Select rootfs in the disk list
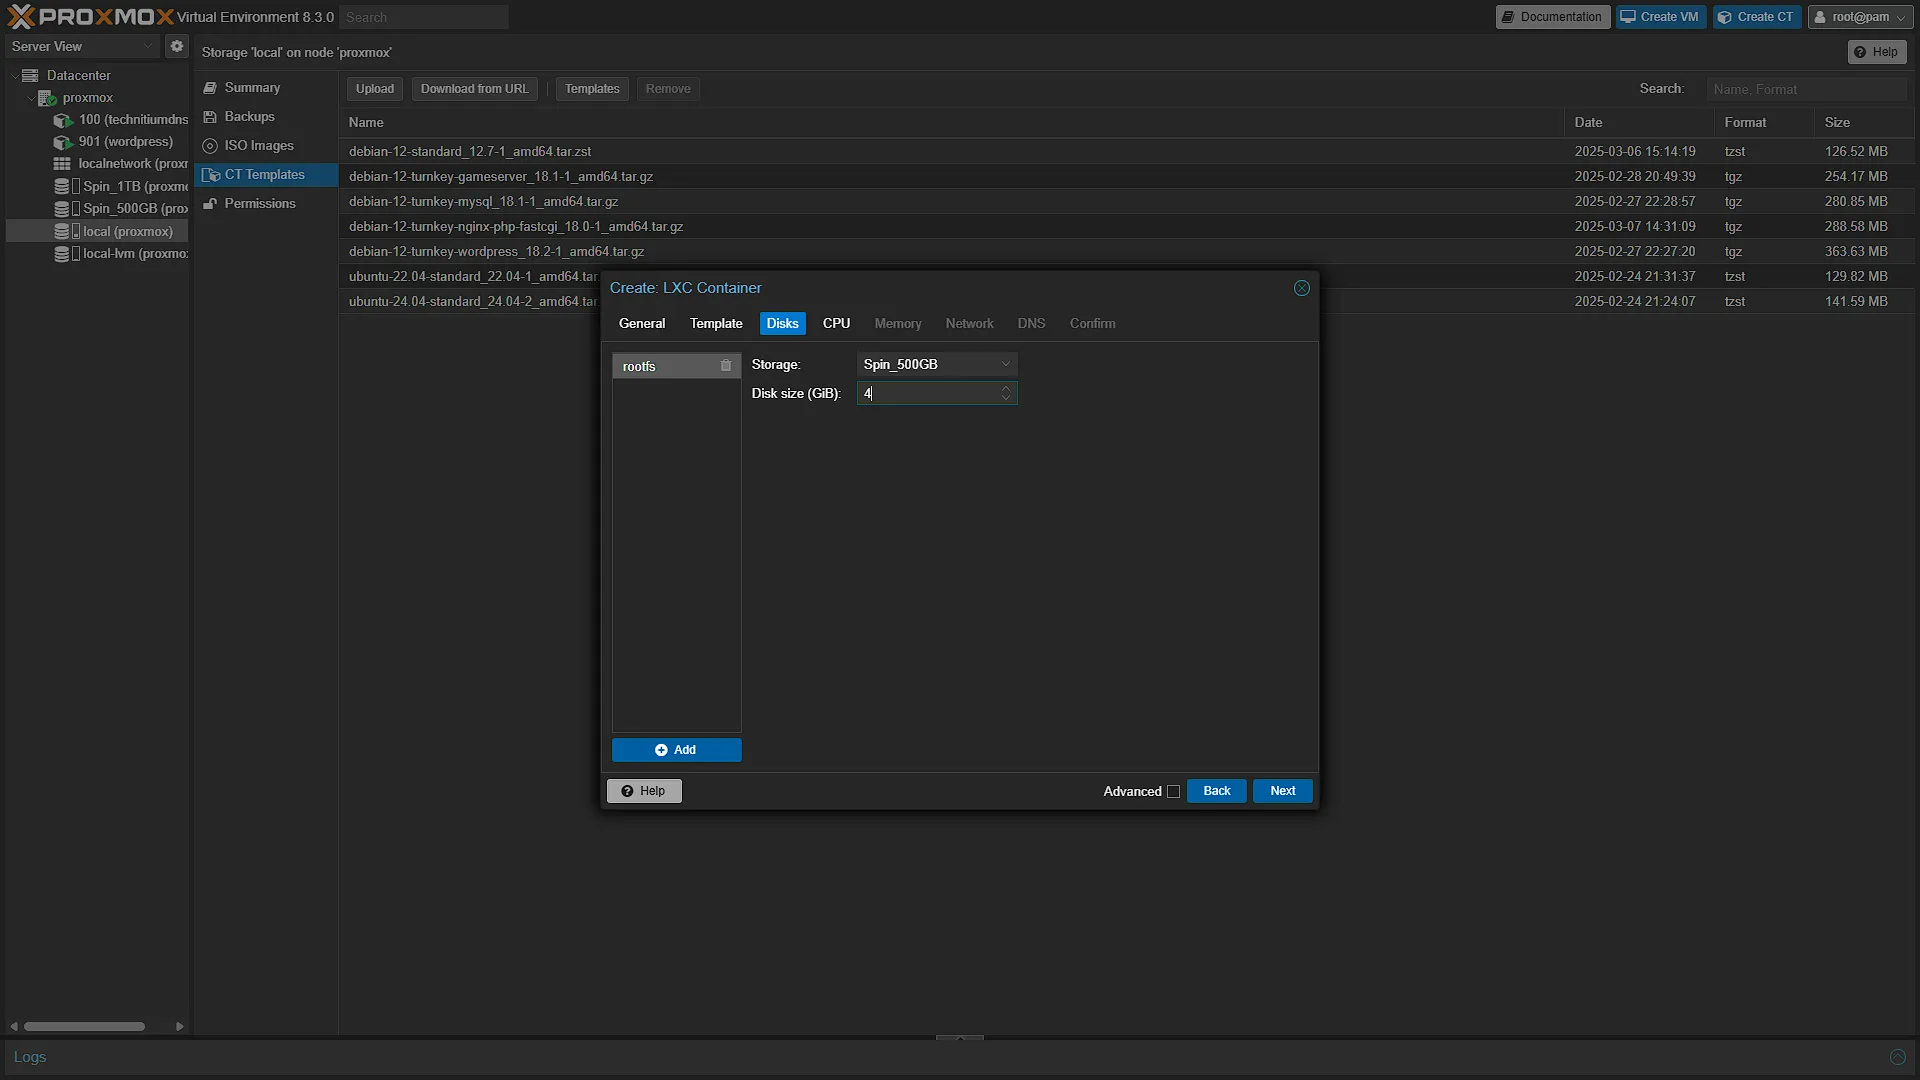The width and height of the screenshot is (1920, 1080). [676, 366]
